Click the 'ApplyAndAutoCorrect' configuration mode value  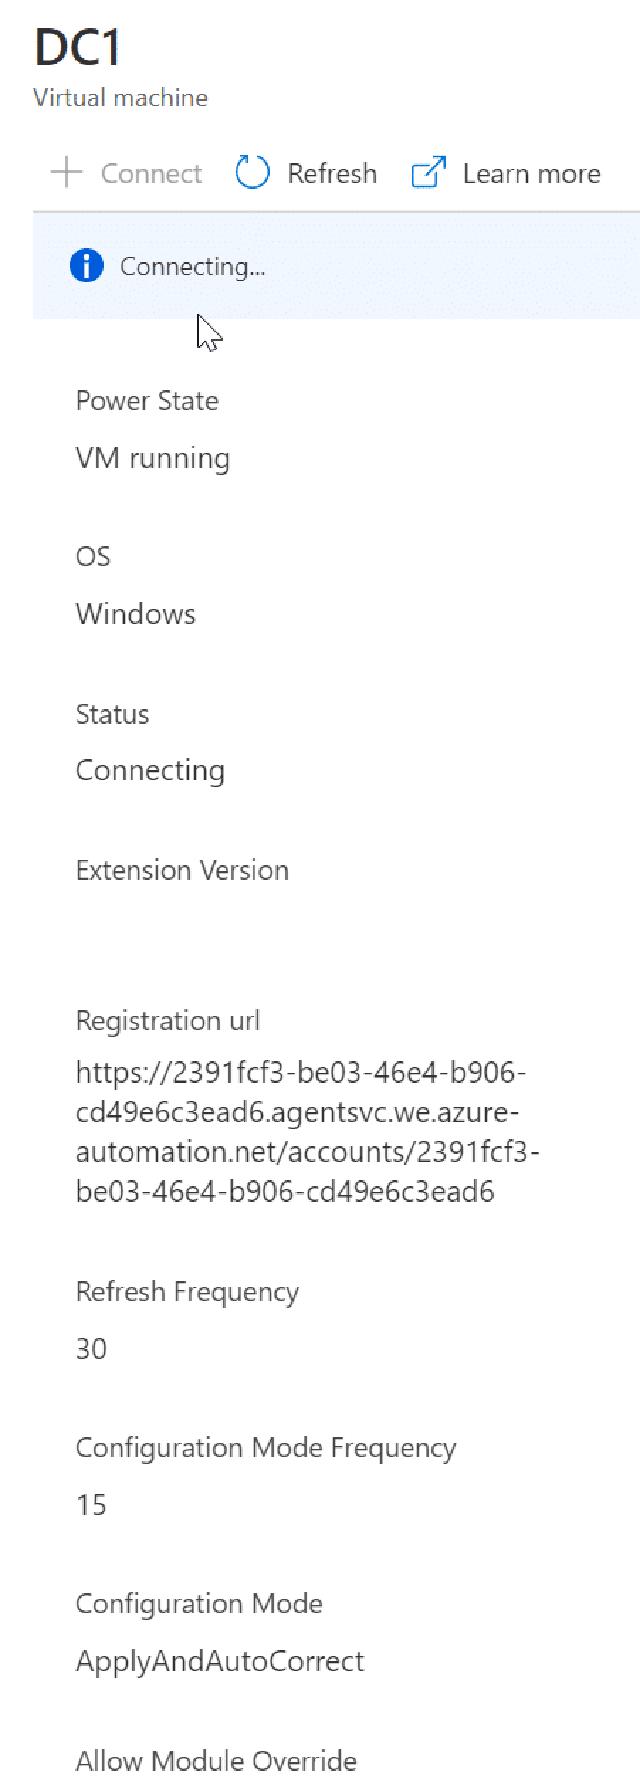tap(220, 1661)
